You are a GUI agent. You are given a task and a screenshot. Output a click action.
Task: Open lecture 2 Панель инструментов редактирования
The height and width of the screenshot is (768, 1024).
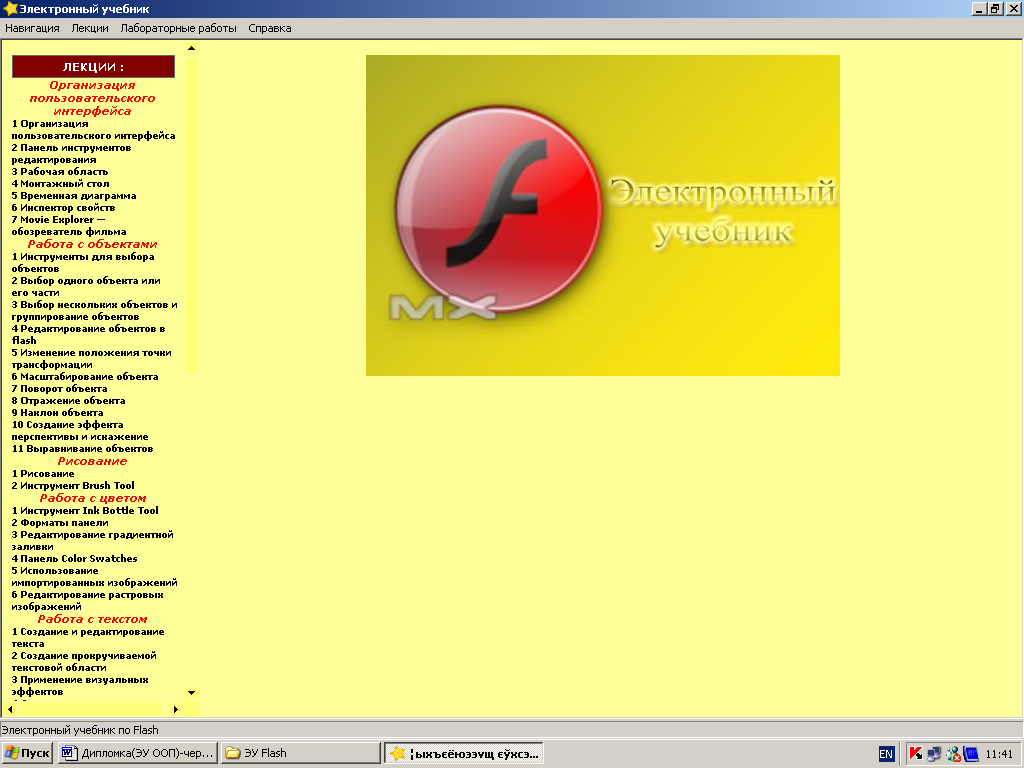pos(71,153)
